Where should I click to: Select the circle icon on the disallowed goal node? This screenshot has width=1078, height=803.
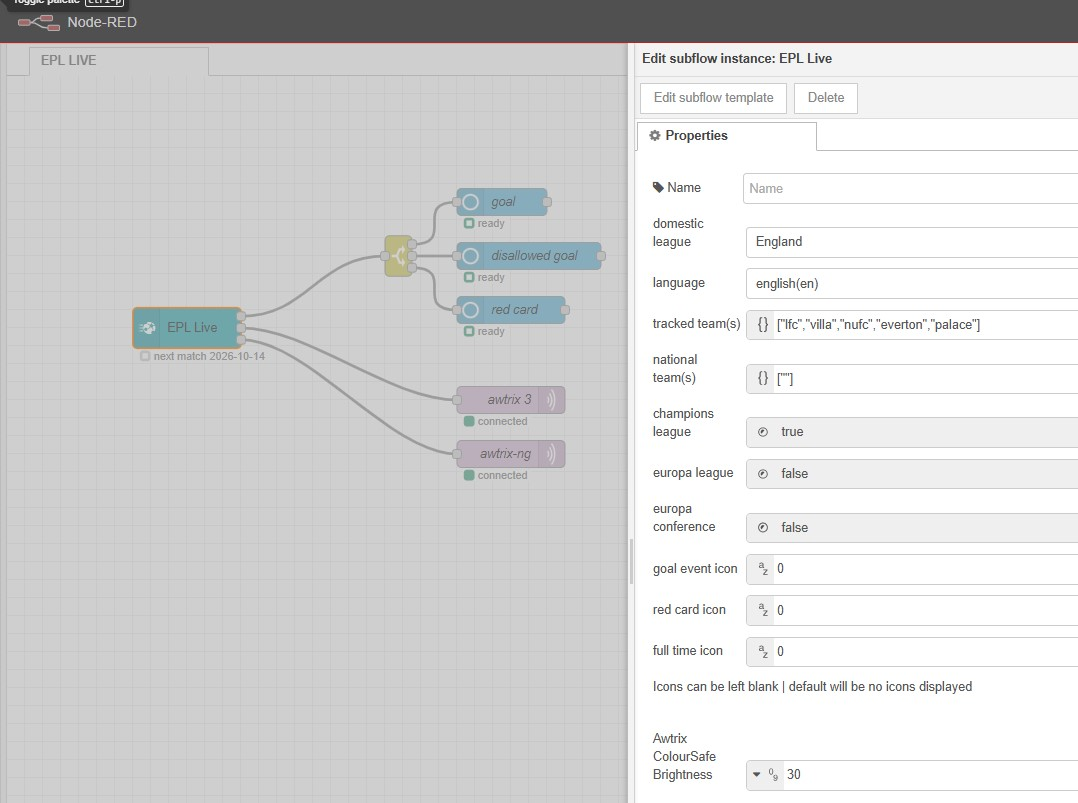470,256
